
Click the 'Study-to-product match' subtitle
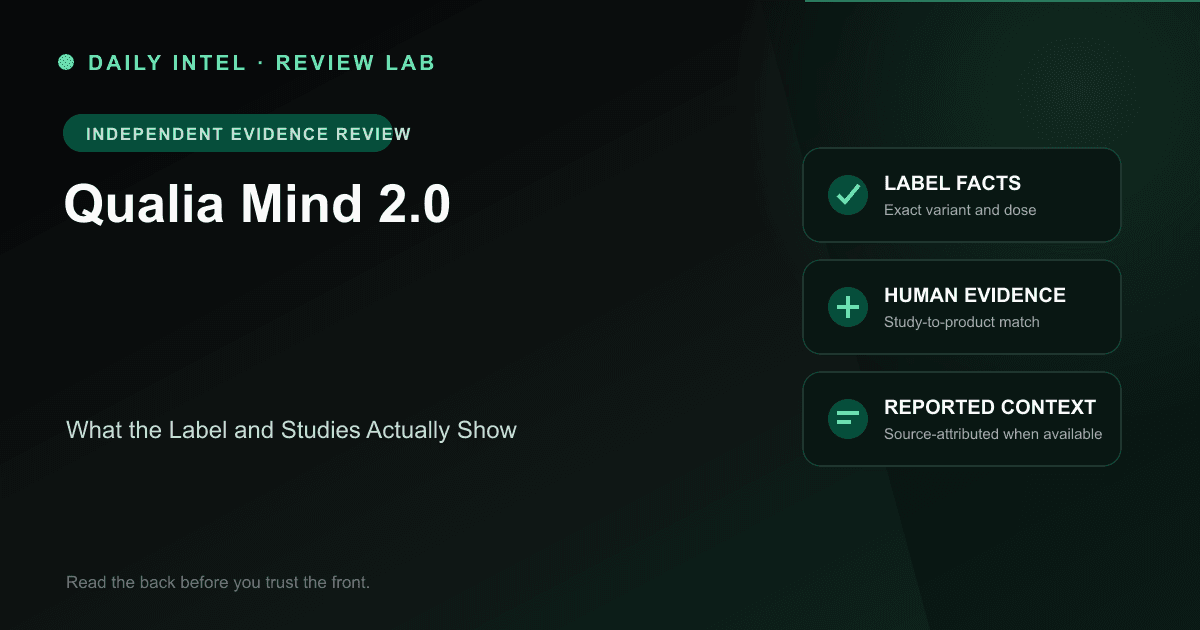[962, 322]
